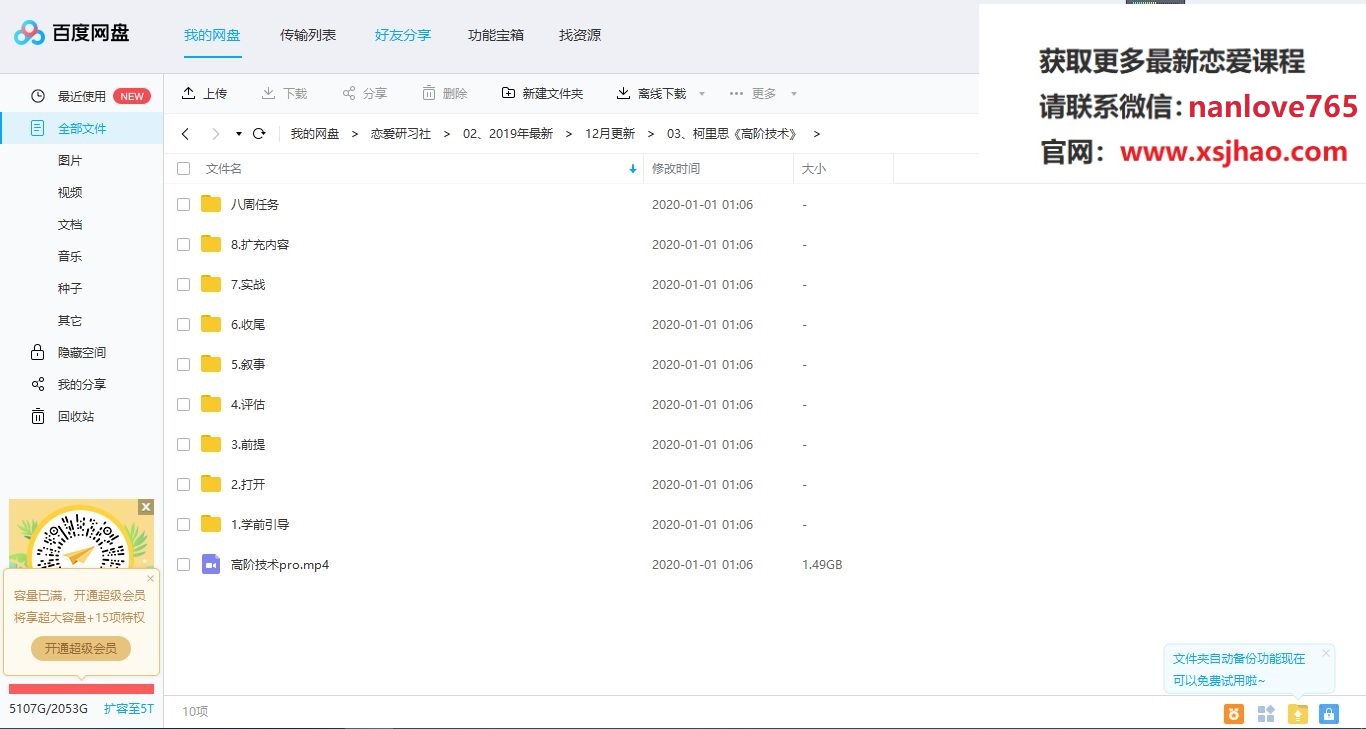Open the breadcrumb history dropdown arrow
Viewport: 1366px width, 729px height.
(238, 132)
